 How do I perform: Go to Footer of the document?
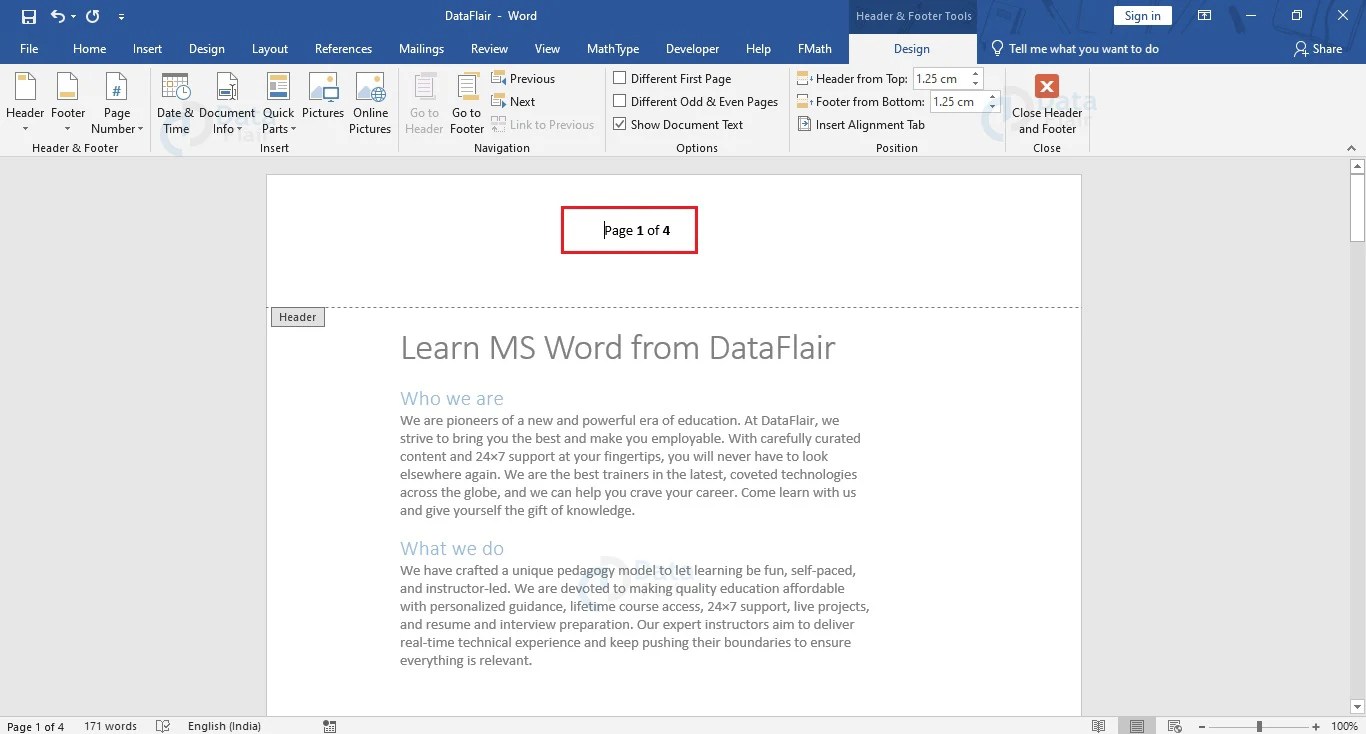click(466, 103)
